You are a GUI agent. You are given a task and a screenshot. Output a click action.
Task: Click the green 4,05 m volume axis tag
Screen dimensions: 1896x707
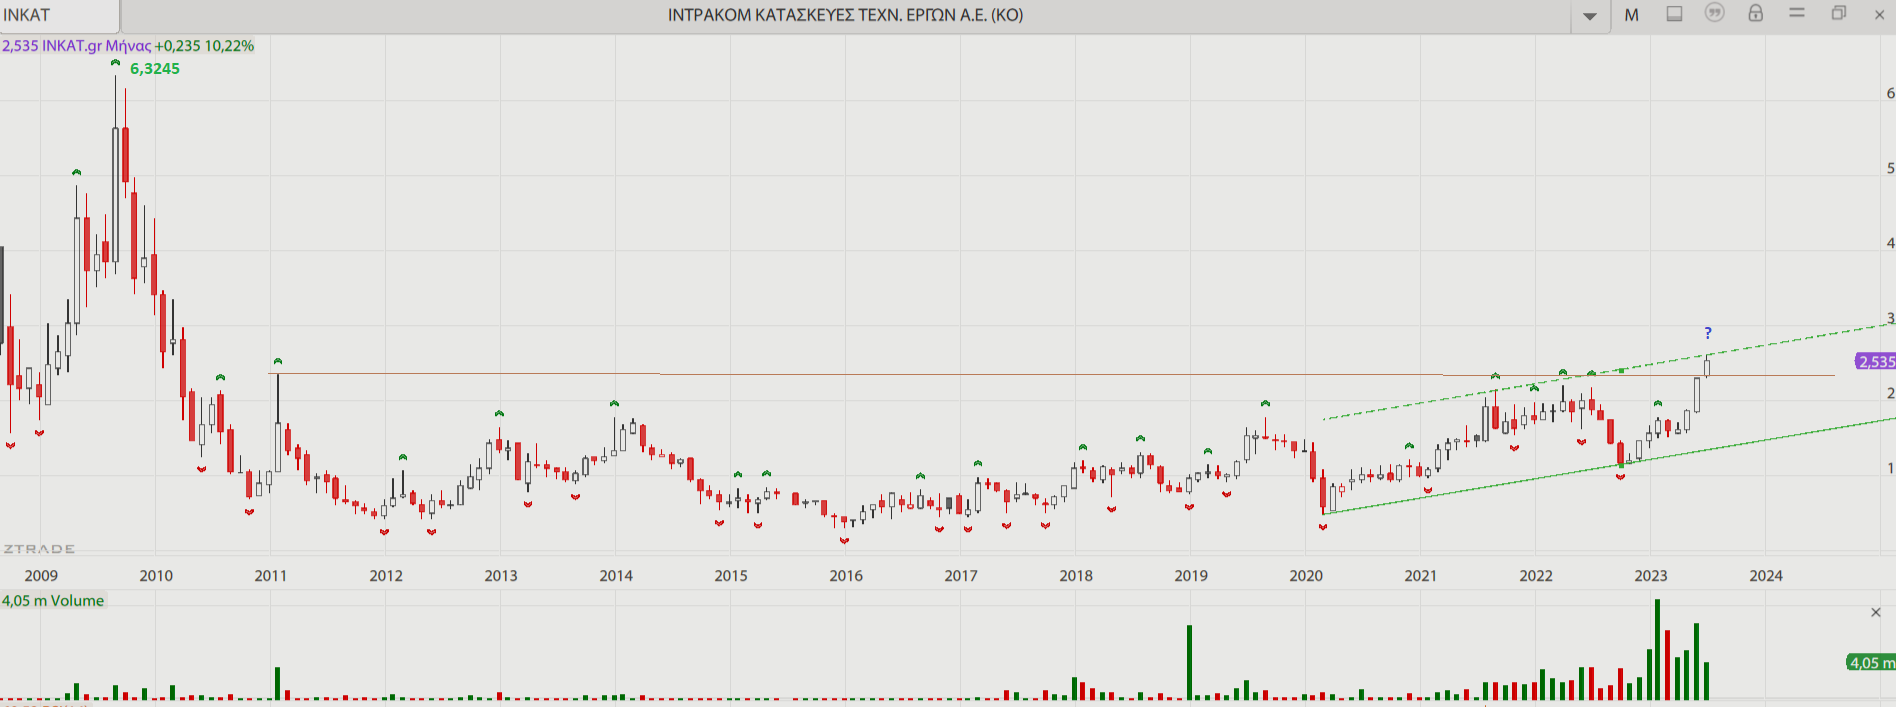click(1869, 662)
